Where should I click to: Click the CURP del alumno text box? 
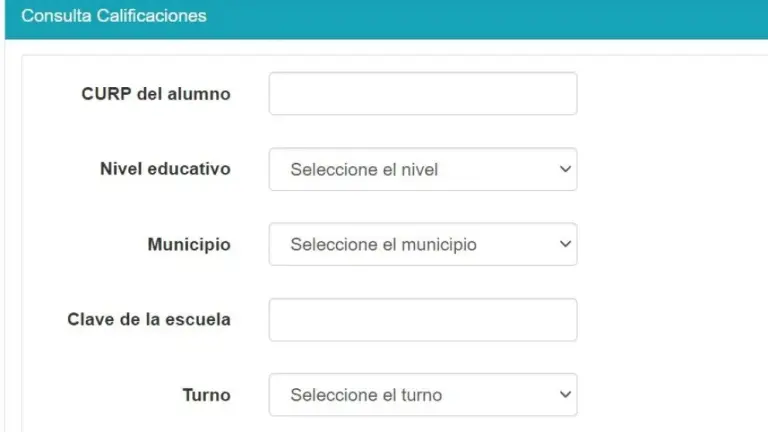click(x=423, y=94)
